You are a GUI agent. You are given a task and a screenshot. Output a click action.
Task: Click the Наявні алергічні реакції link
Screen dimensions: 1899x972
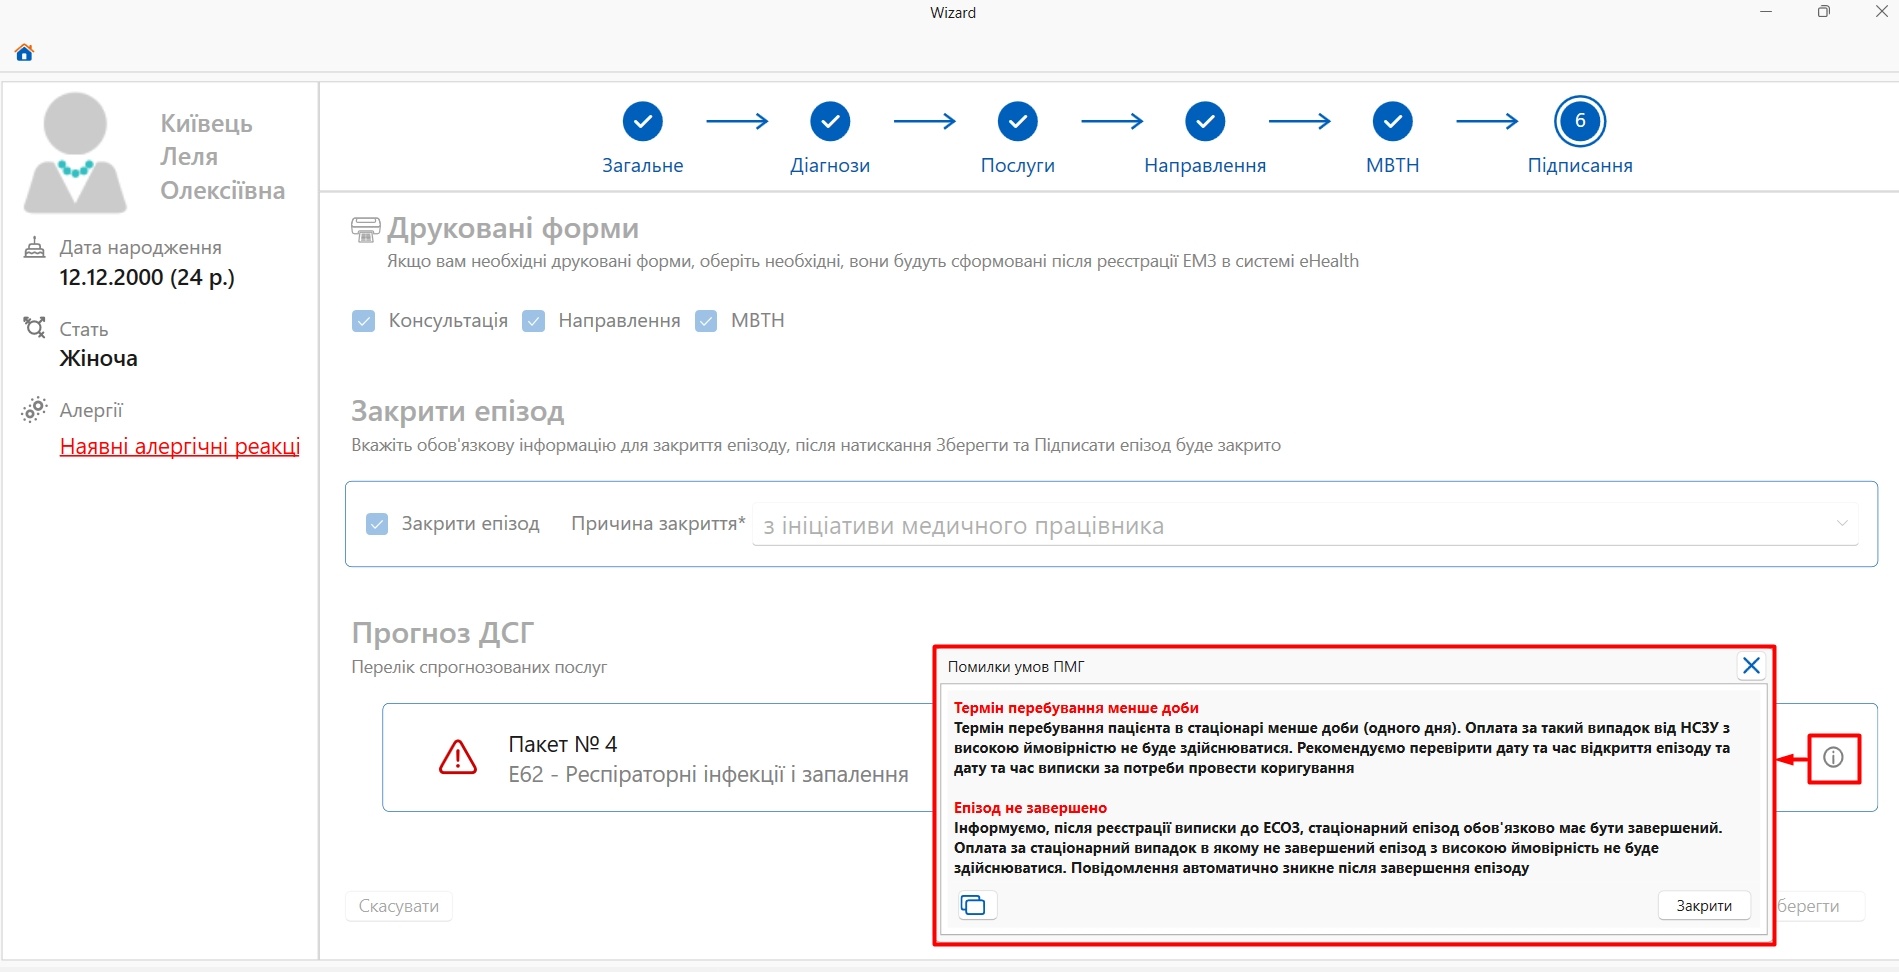click(180, 447)
